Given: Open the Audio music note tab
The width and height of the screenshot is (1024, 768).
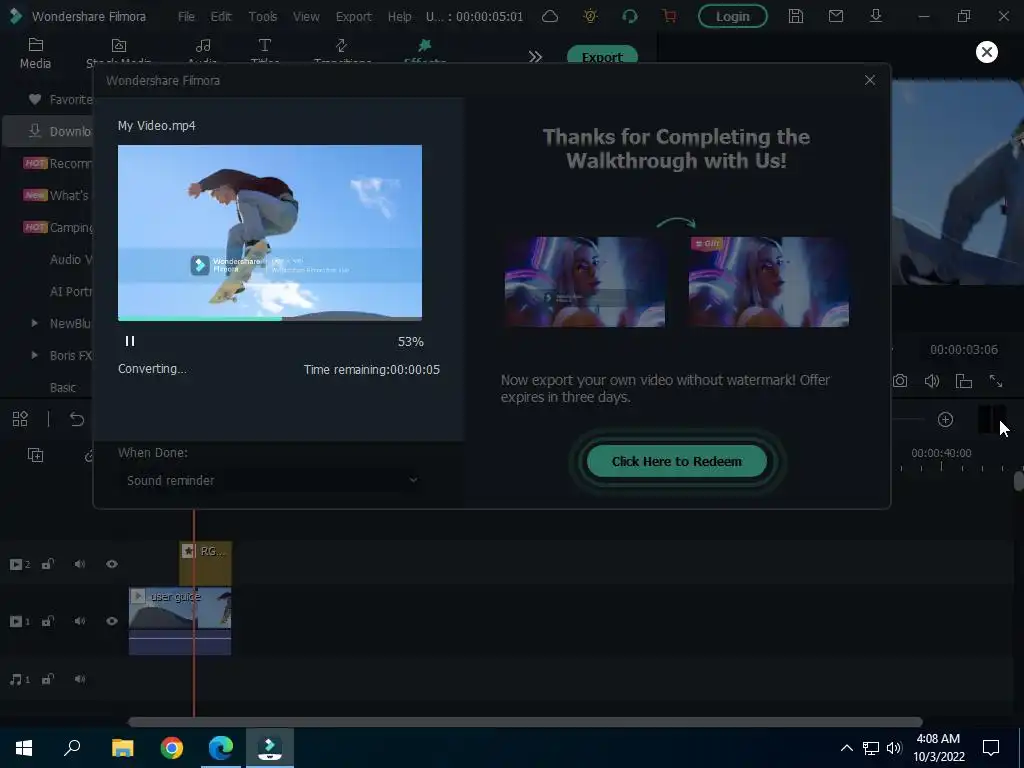Looking at the screenshot, I should [x=203, y=45].
